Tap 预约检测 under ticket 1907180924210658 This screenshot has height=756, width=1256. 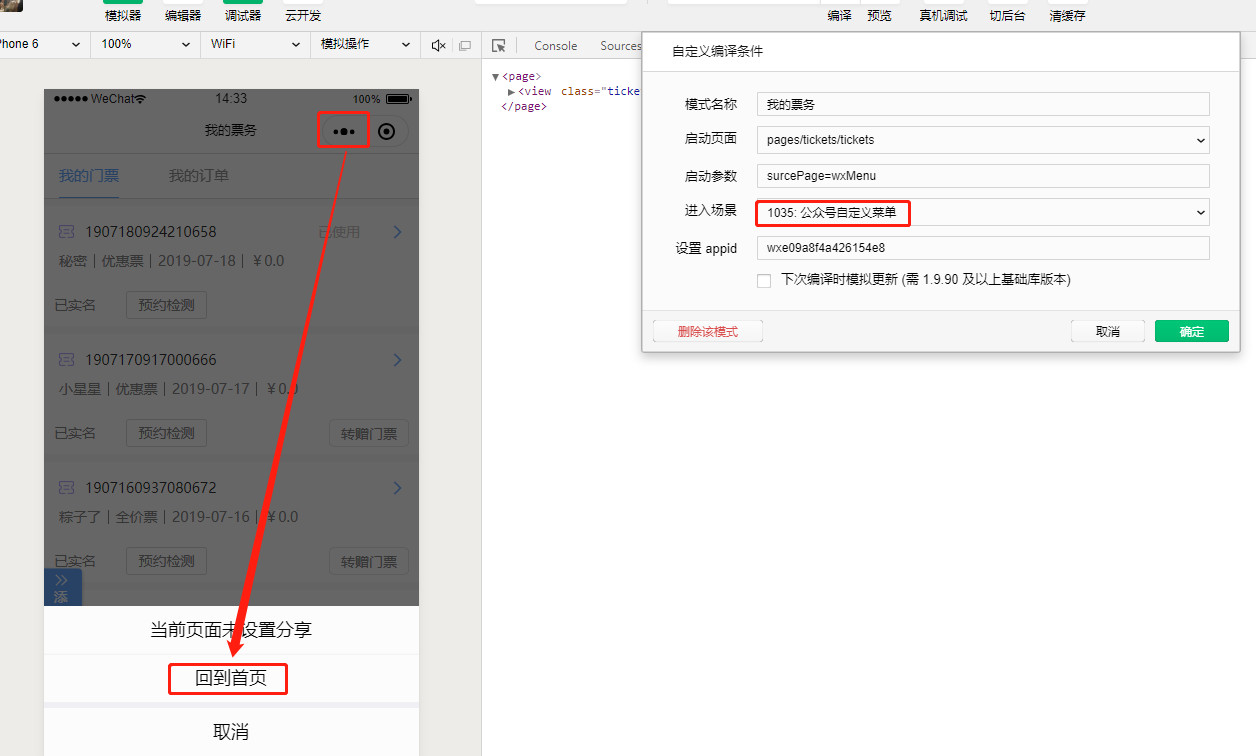click(166, 305)
